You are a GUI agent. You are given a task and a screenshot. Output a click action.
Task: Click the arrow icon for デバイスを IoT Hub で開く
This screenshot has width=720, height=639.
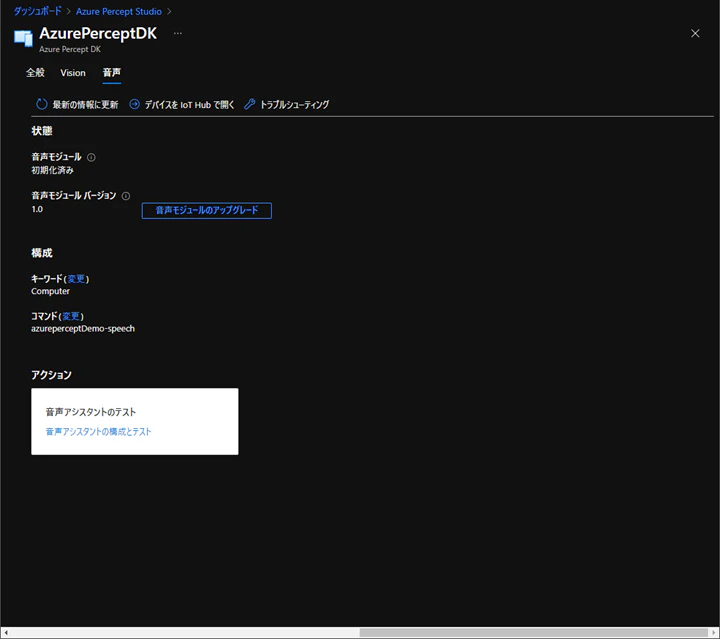point(134,104)
